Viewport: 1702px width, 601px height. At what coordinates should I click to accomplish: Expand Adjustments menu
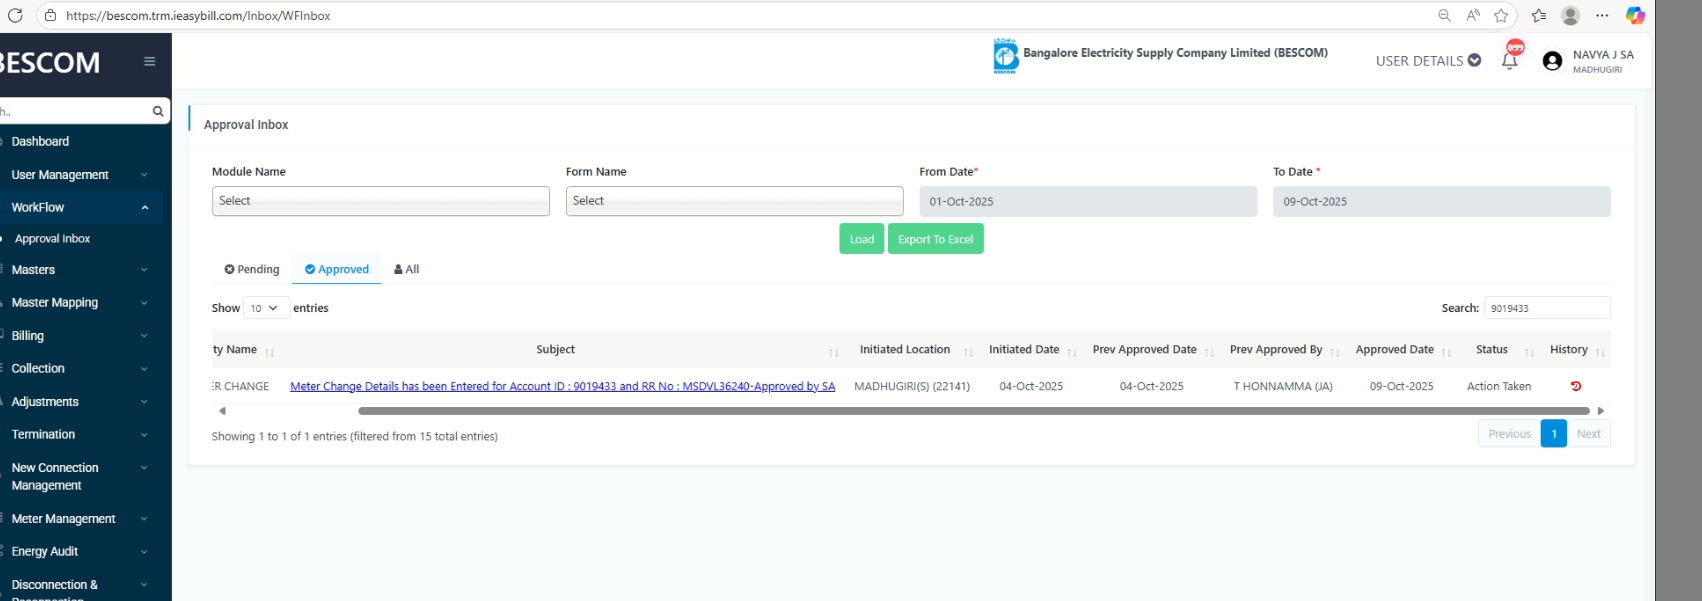click(x=80, y=402)
